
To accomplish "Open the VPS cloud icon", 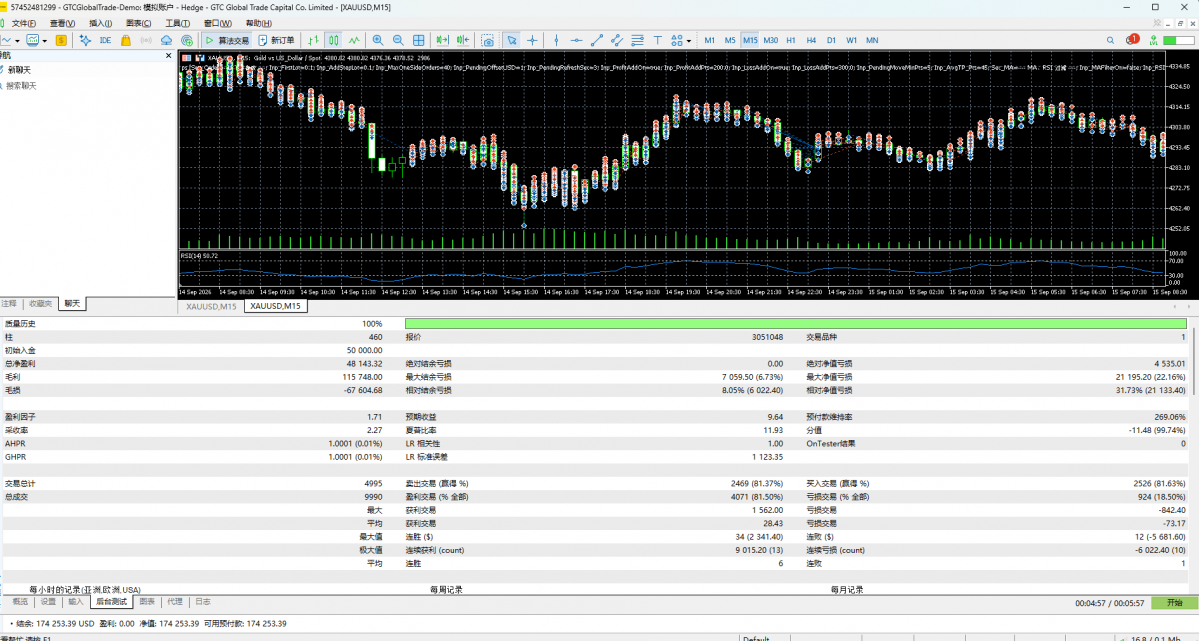I will (x=166, y=40).
